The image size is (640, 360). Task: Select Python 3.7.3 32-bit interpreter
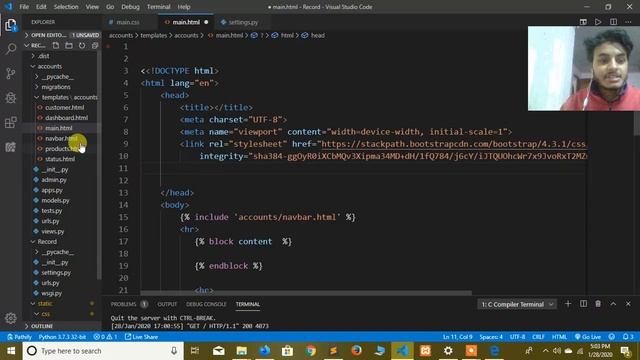click(x=62, y=337)
